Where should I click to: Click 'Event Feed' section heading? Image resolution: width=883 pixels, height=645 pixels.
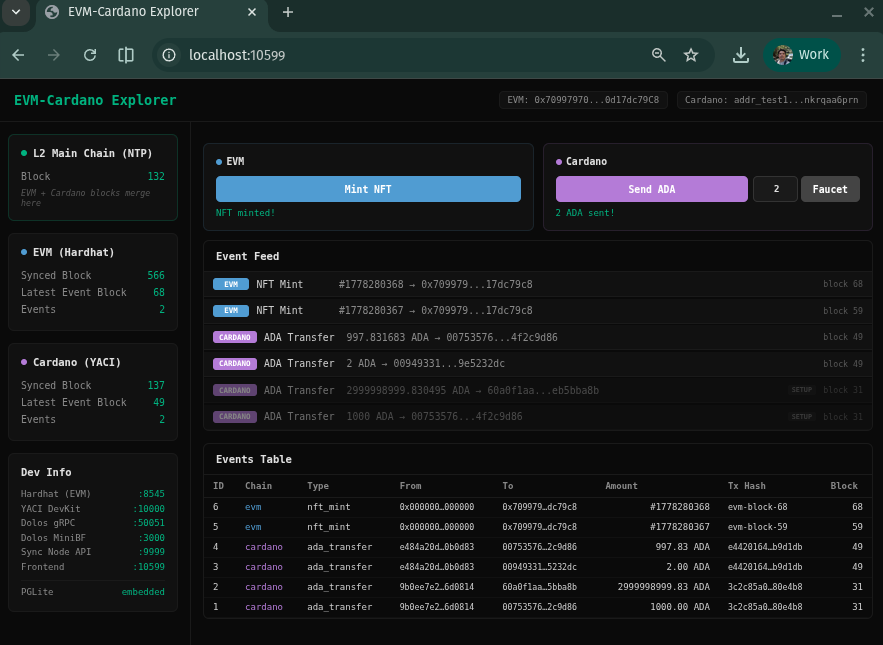pos(248,256)
